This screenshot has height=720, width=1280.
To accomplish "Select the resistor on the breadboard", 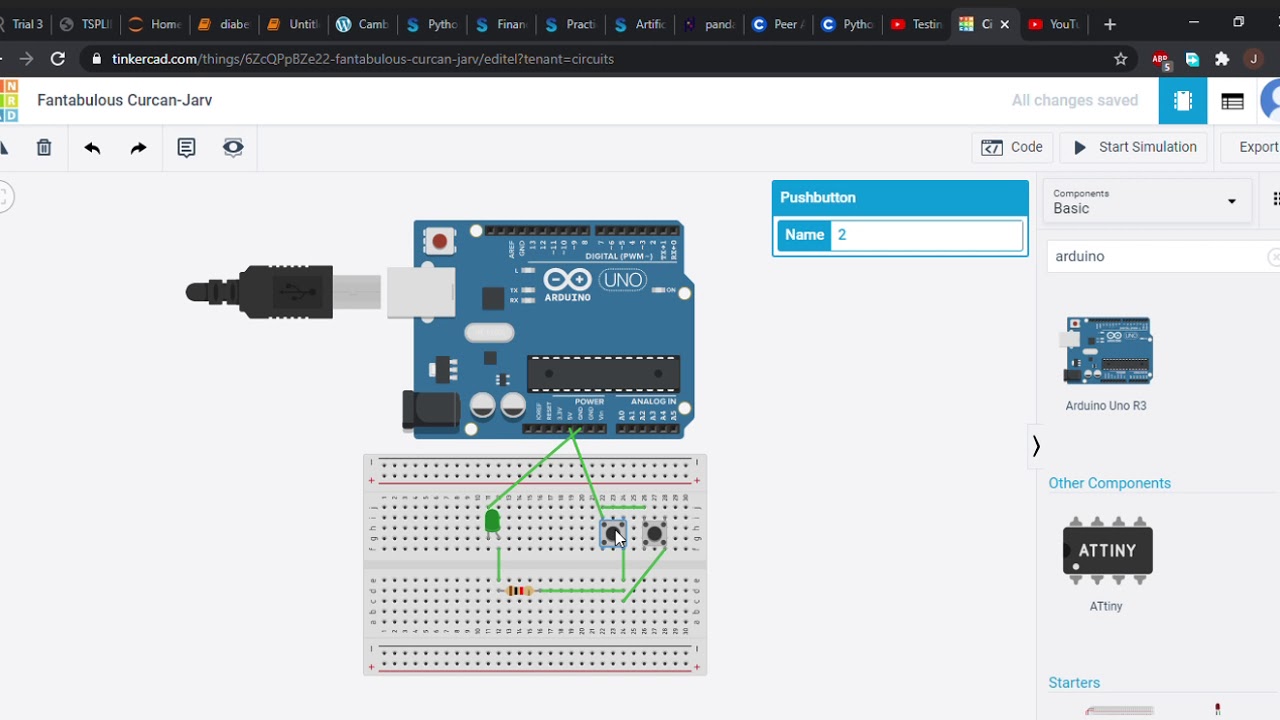I will pyautogui.click(x=519, y=591).
